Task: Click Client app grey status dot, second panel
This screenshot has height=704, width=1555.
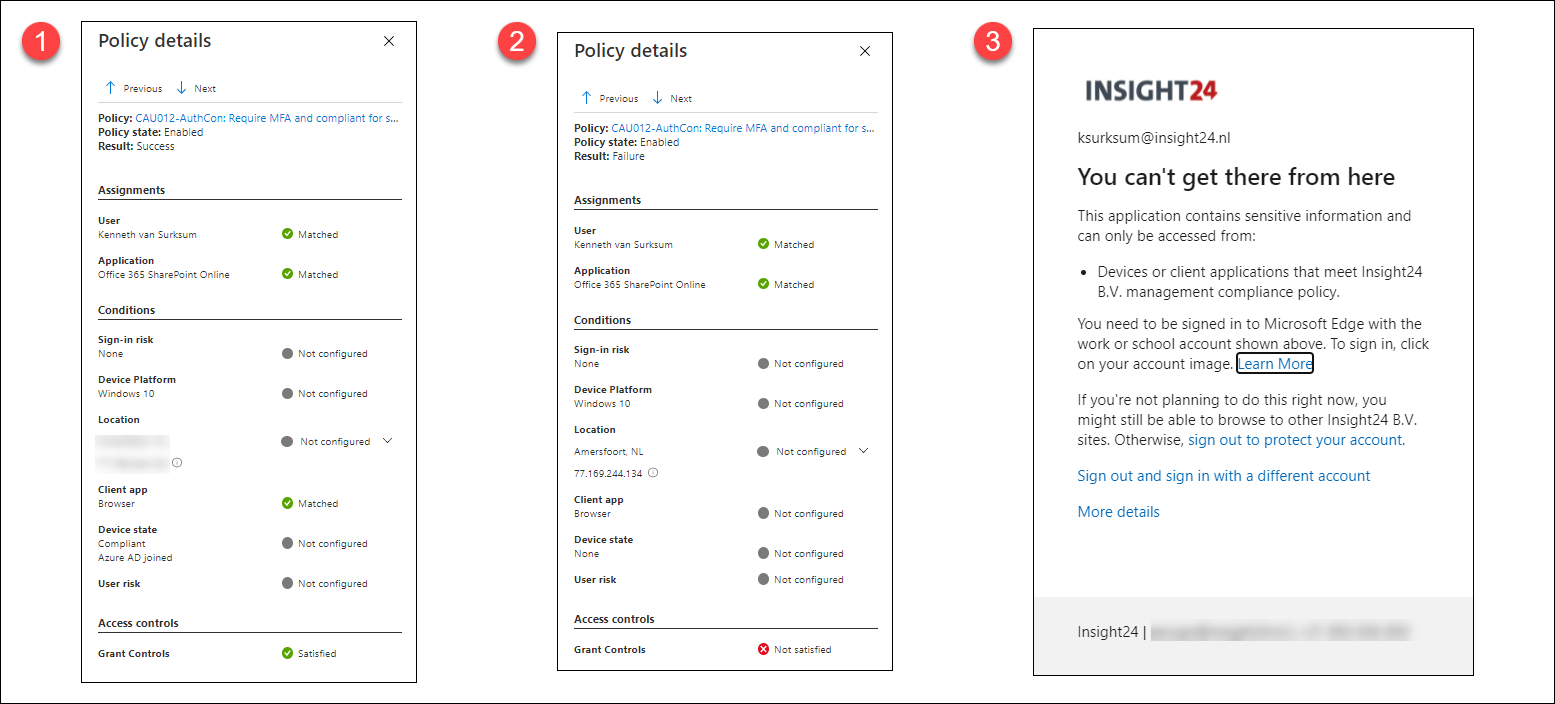Action: (763, 513)
